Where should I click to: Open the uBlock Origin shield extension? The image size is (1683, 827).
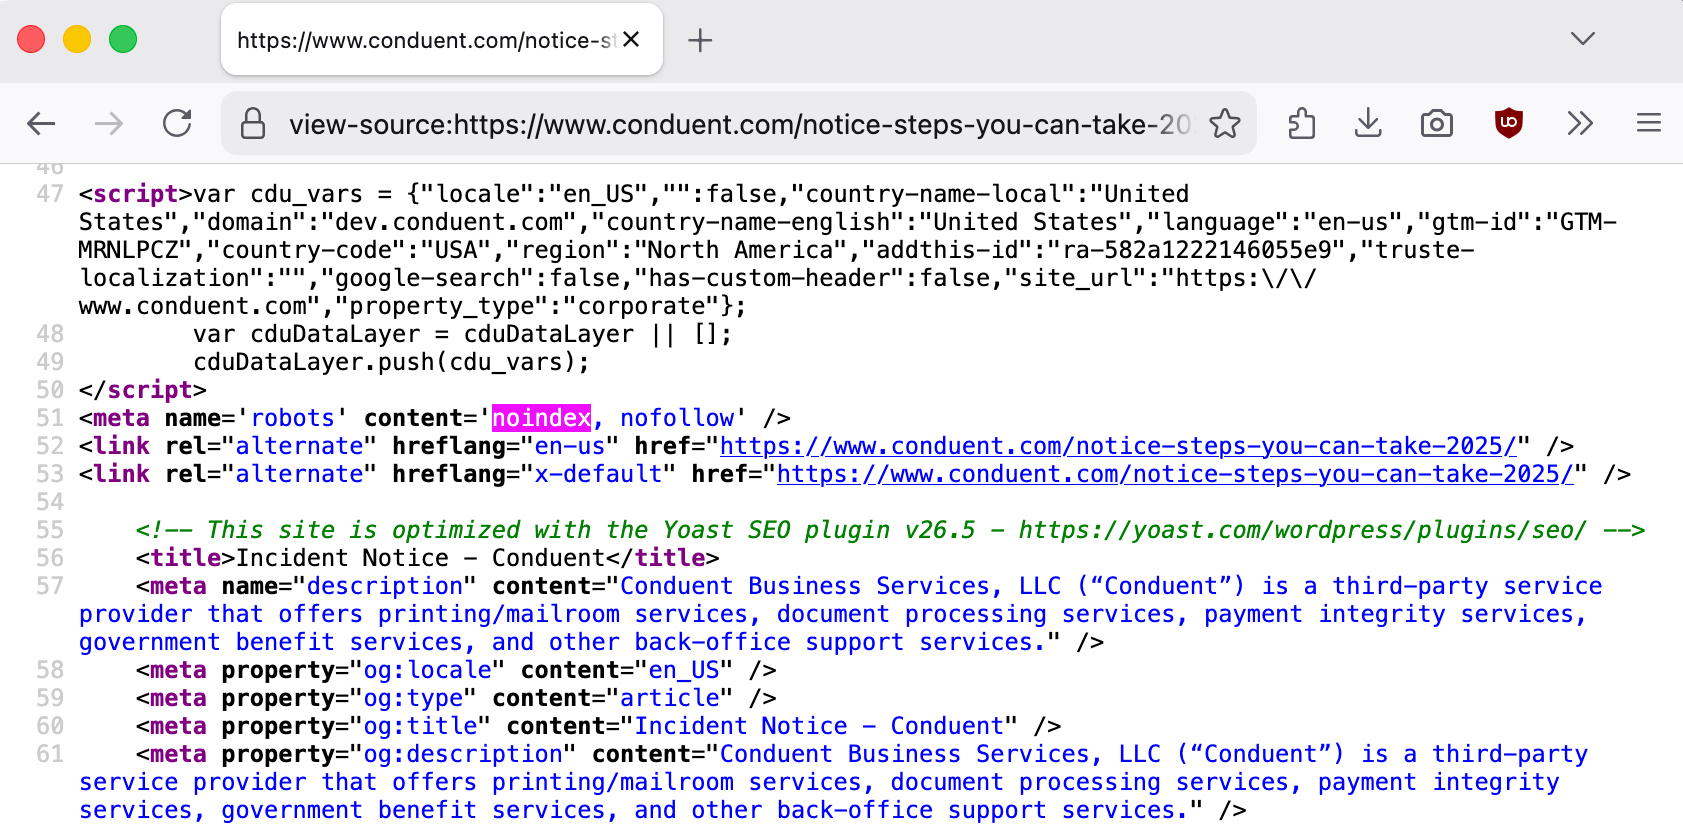click(1508, 123)
